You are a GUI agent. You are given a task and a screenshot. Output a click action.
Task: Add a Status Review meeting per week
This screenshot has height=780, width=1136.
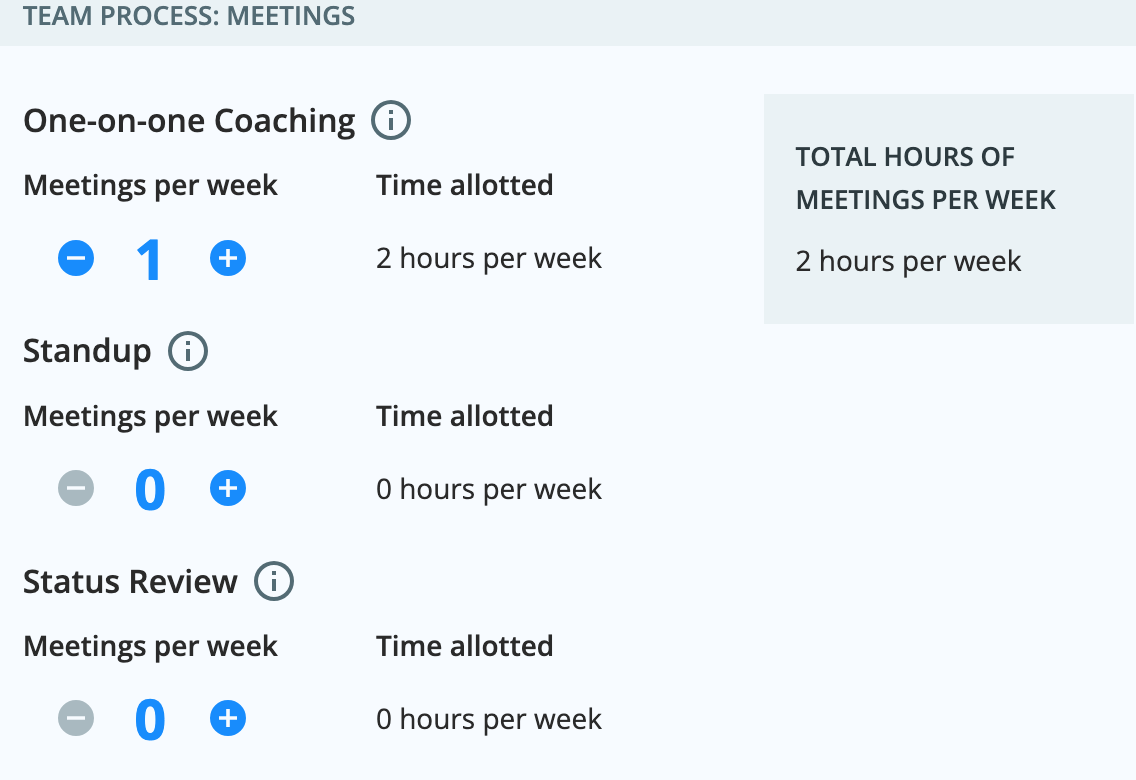click(x=228, y=719)
